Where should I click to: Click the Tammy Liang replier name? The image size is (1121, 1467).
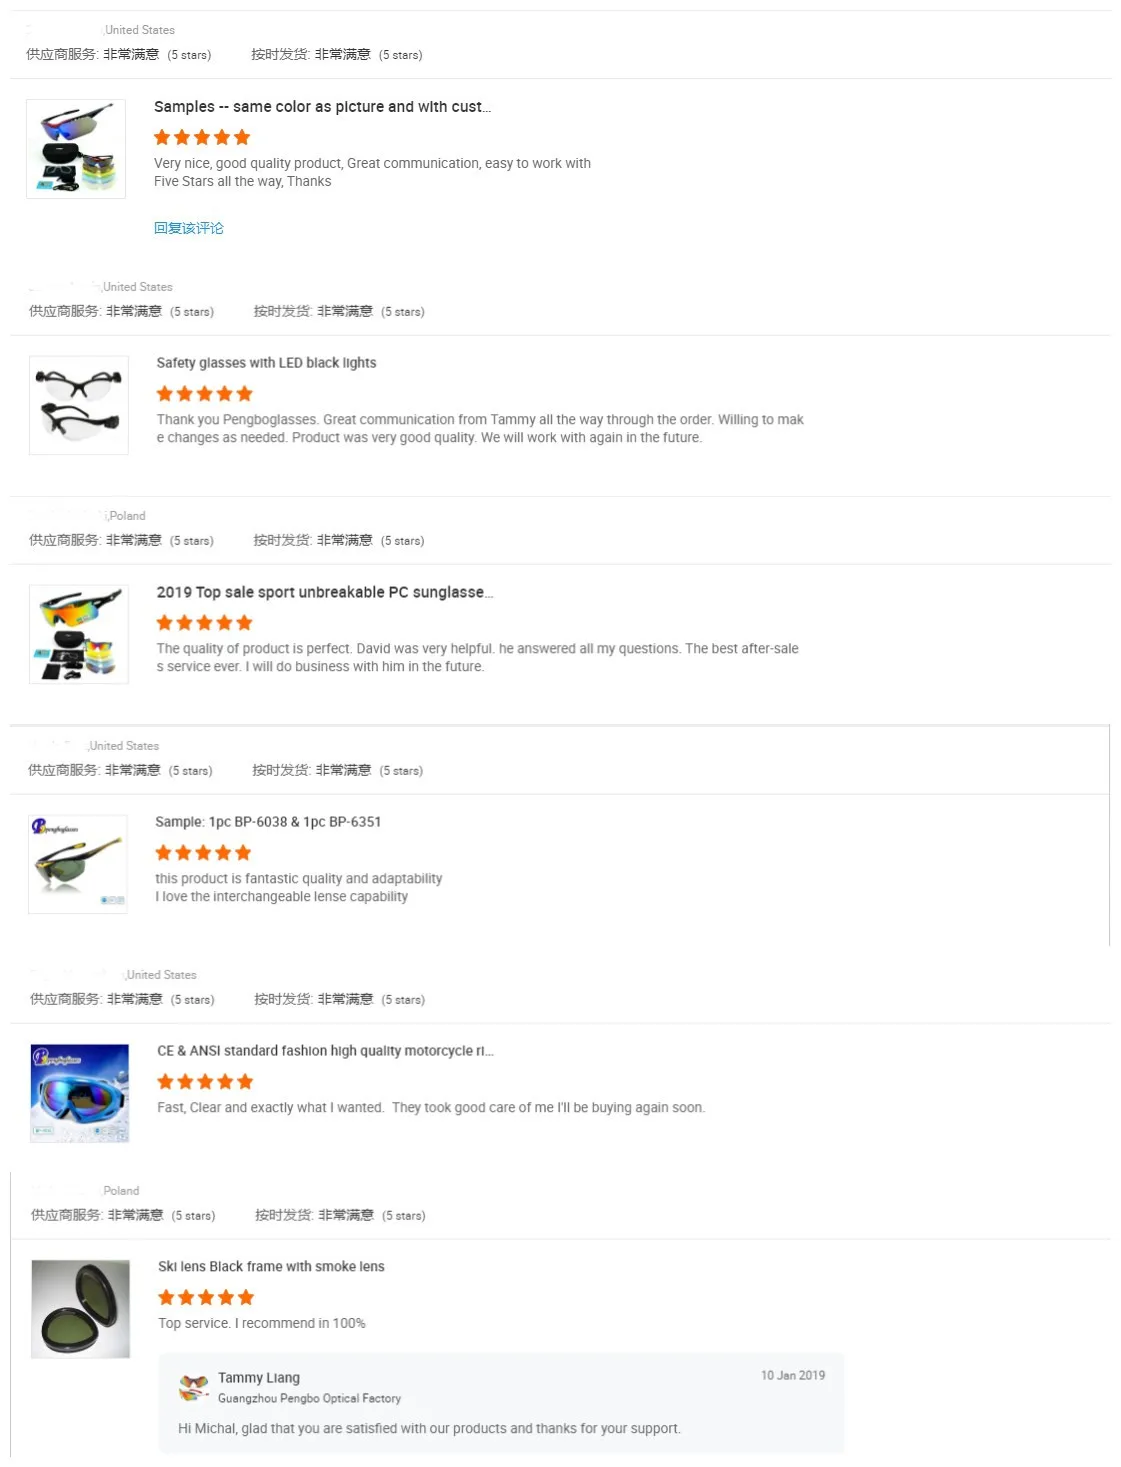click(259, 1377)
